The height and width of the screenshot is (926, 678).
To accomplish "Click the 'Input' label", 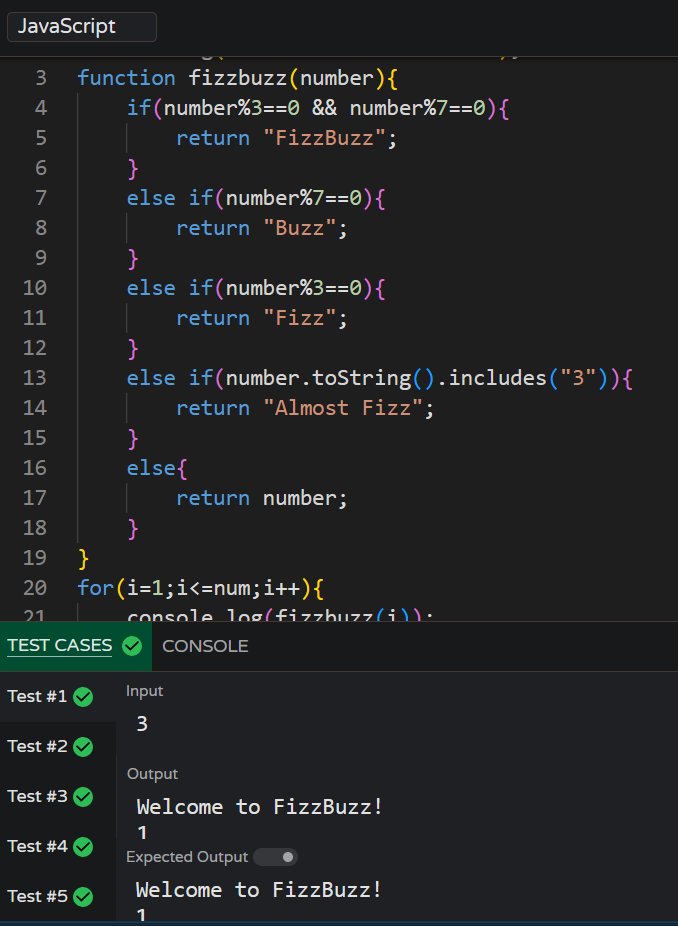I will [x=145, y=691].
